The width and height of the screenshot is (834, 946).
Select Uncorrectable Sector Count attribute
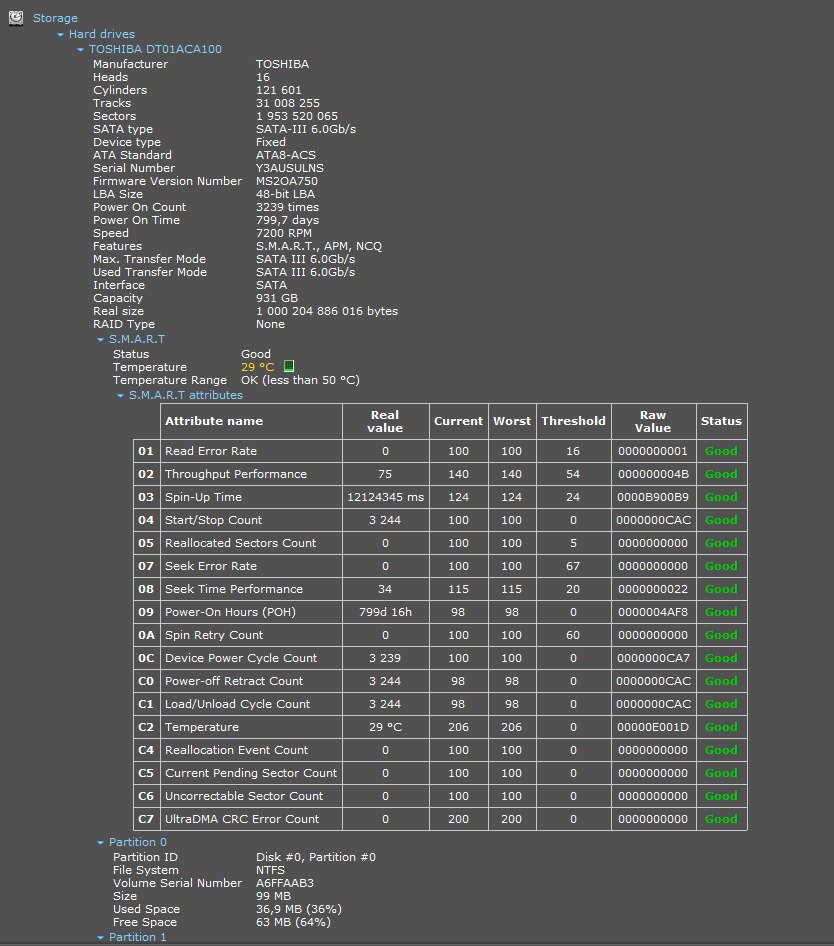244,796
